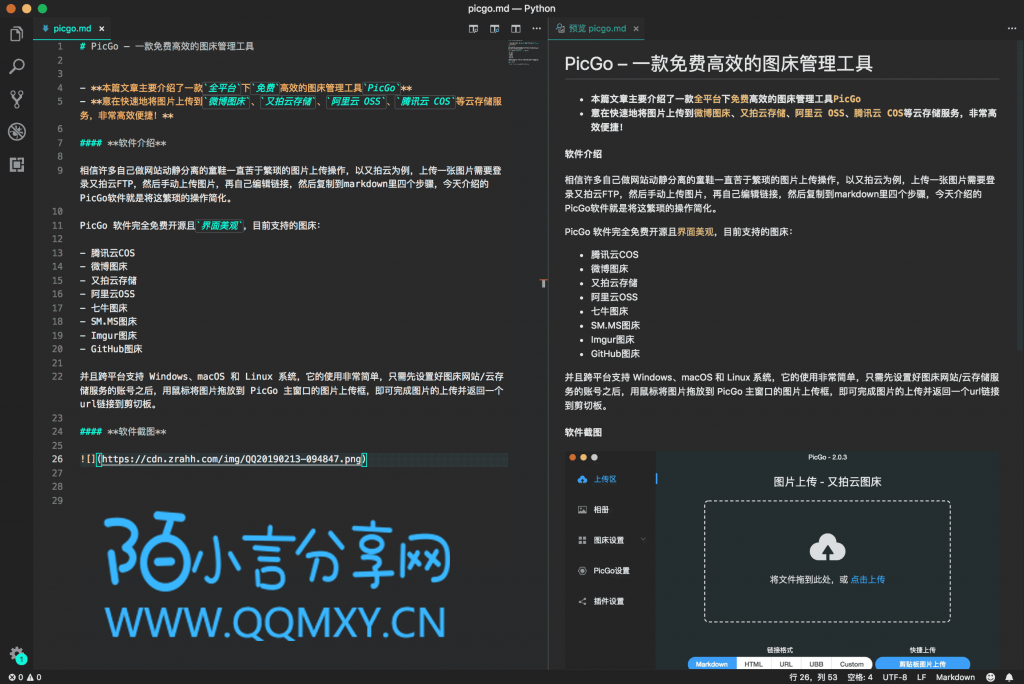Viewport: 1024px width, 684px height.
Task: Click the split editor icon
Action: point(516,29)
